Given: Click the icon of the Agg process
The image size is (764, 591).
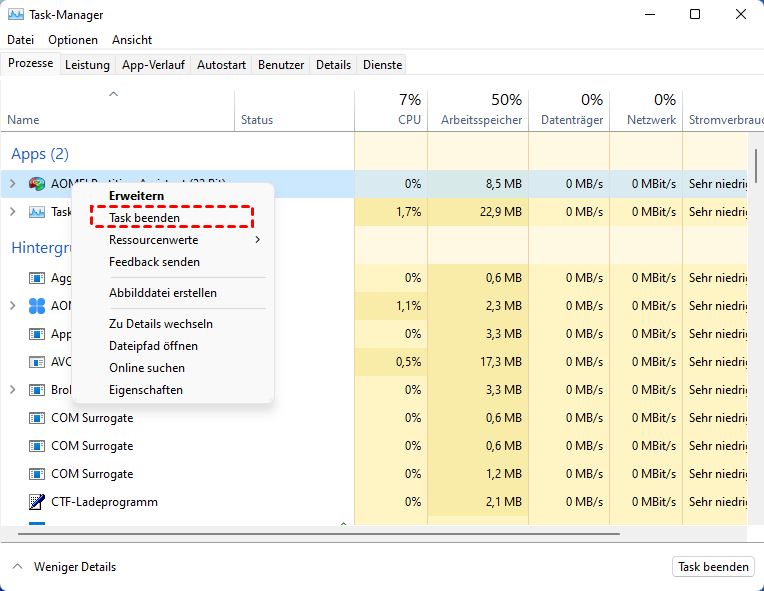Looking at the screenshot, I should [x=37, y=278].
